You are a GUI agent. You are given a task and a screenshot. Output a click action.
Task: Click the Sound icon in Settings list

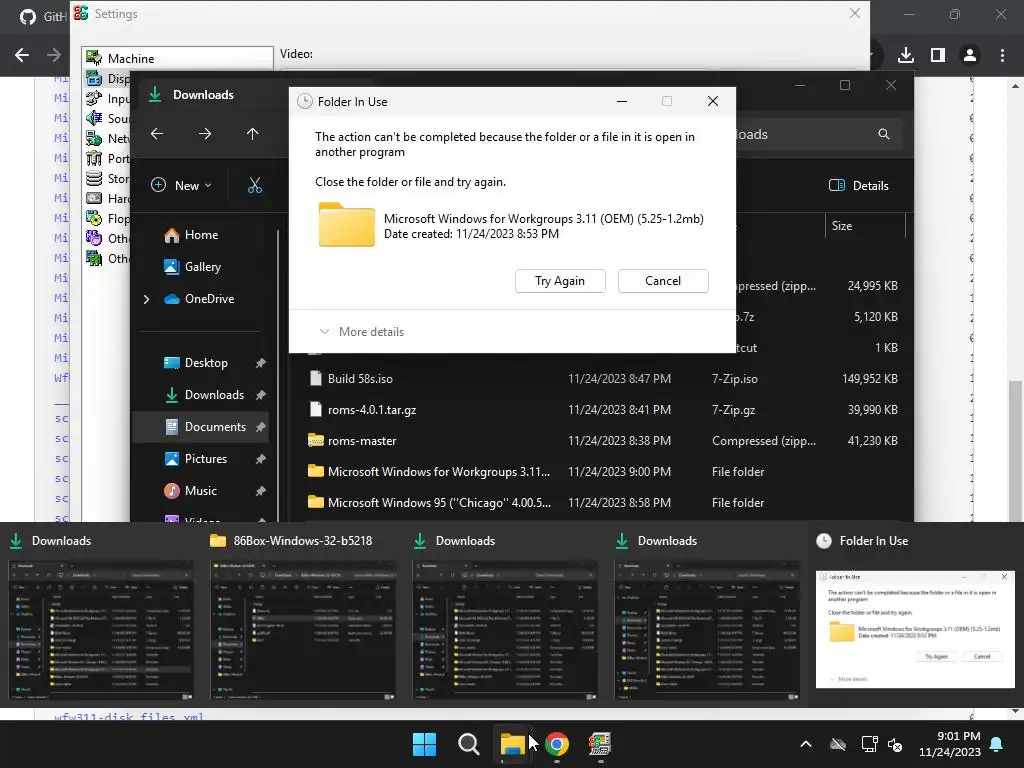94,118
